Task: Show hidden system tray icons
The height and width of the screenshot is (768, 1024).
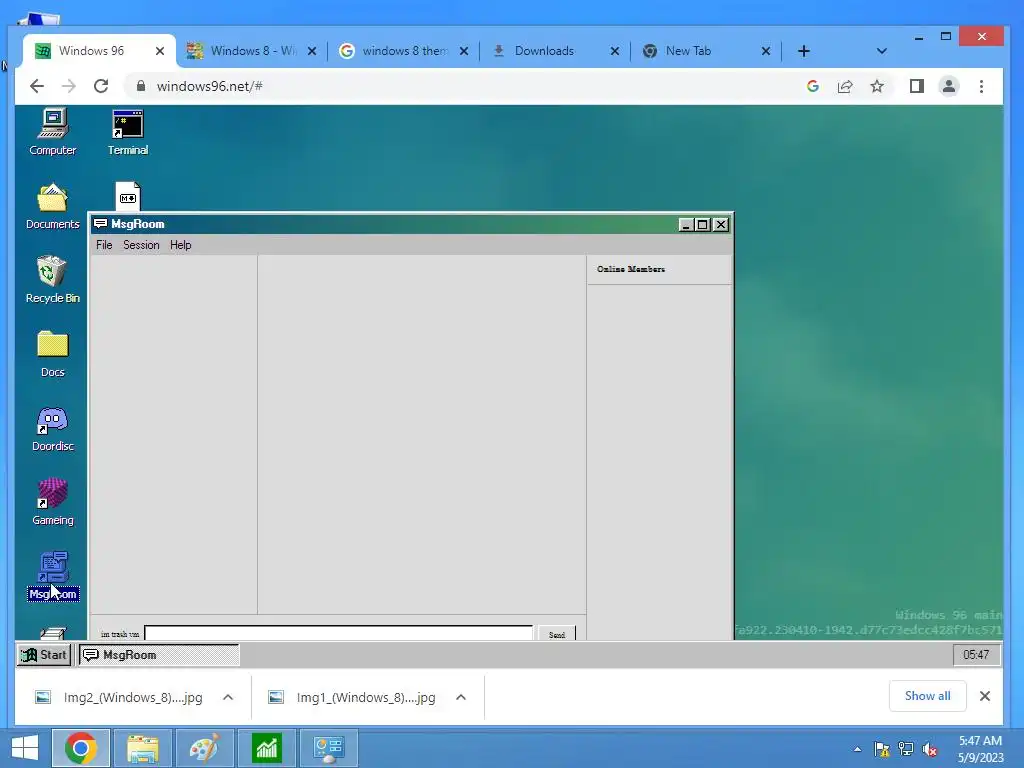Action: [x=857, y=749]
